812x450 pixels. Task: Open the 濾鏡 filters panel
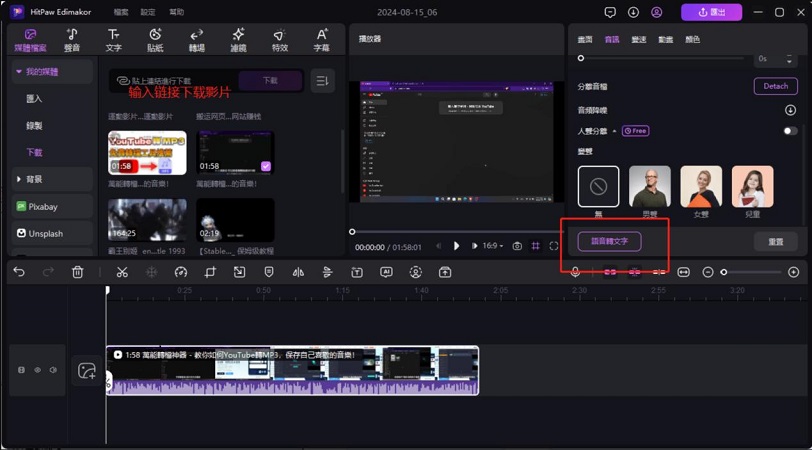point(238,40)
